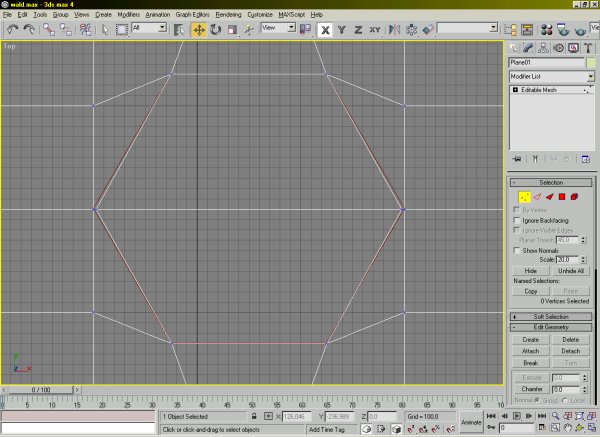Expand the Soft Selection rollout
This screenshot has width=600, height=437.
(x=552, y=317)
